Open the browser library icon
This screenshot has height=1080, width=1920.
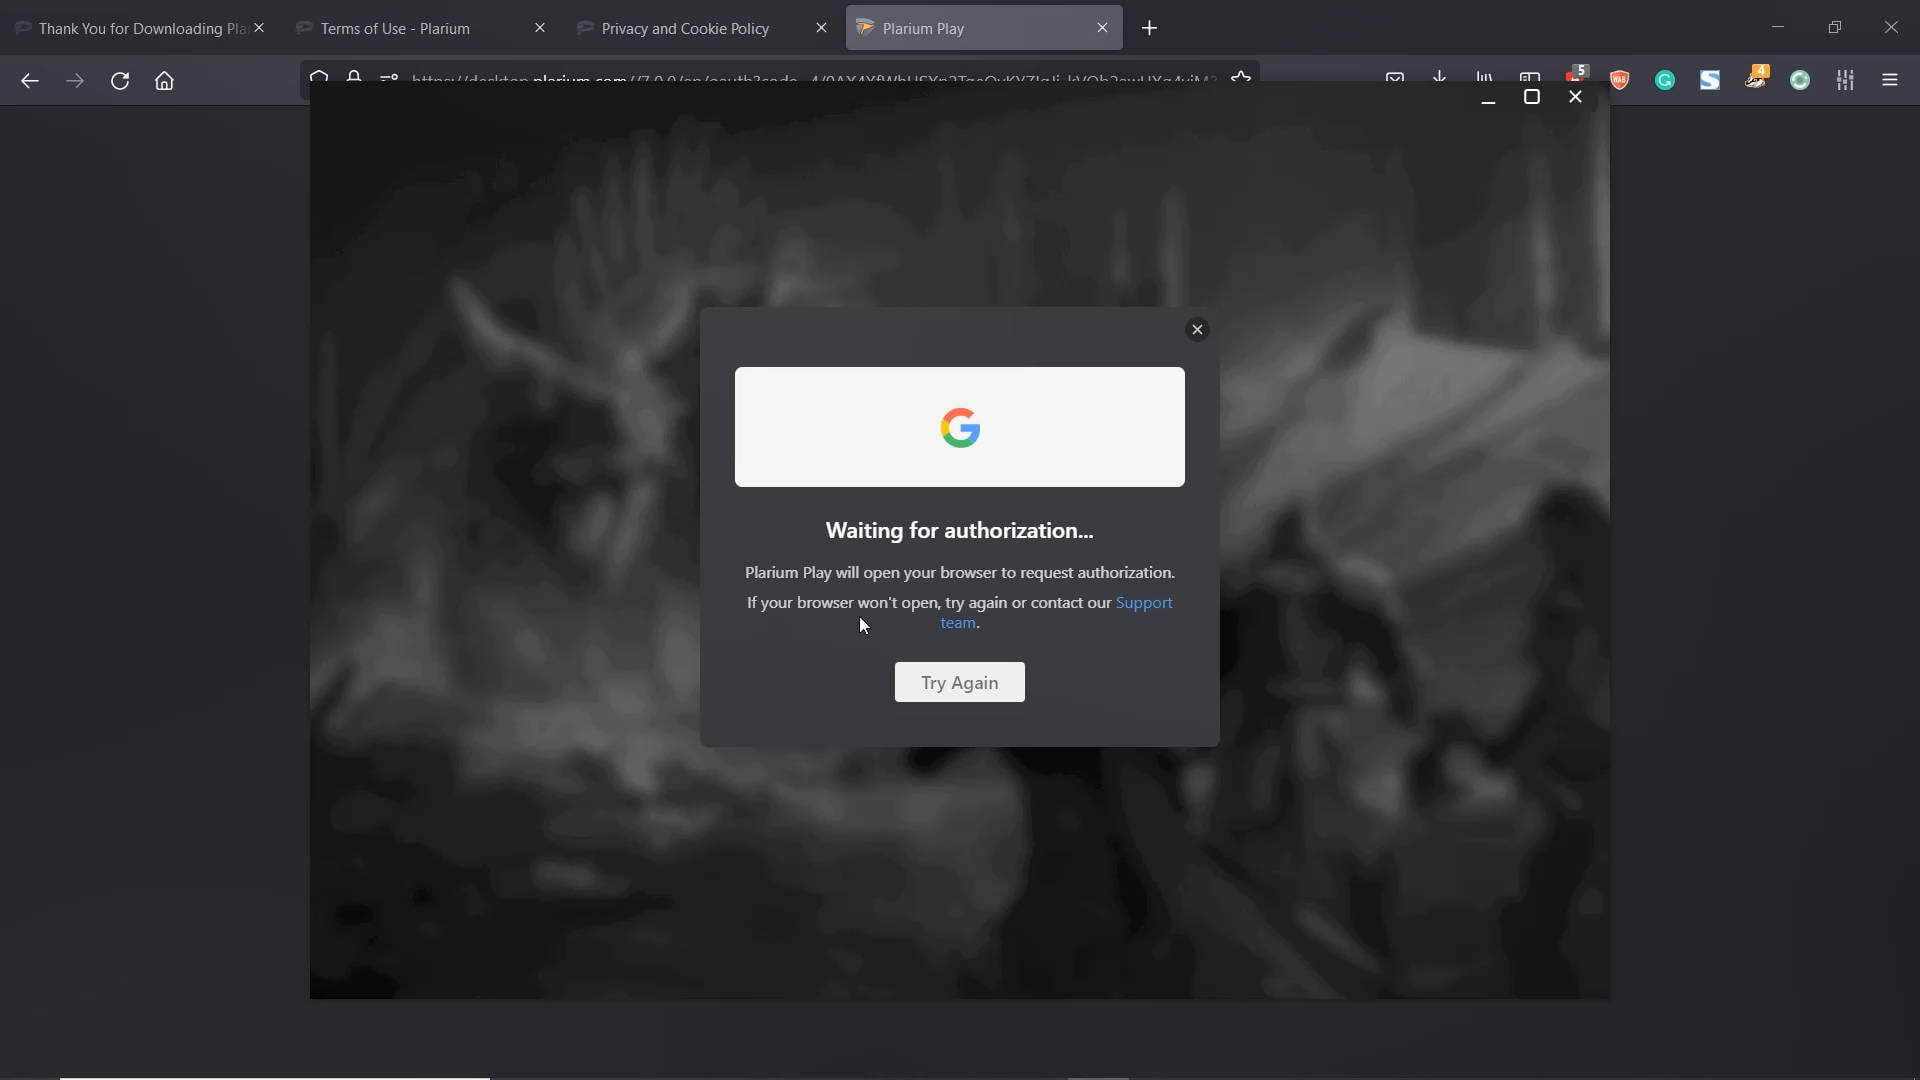point(1485,78)
